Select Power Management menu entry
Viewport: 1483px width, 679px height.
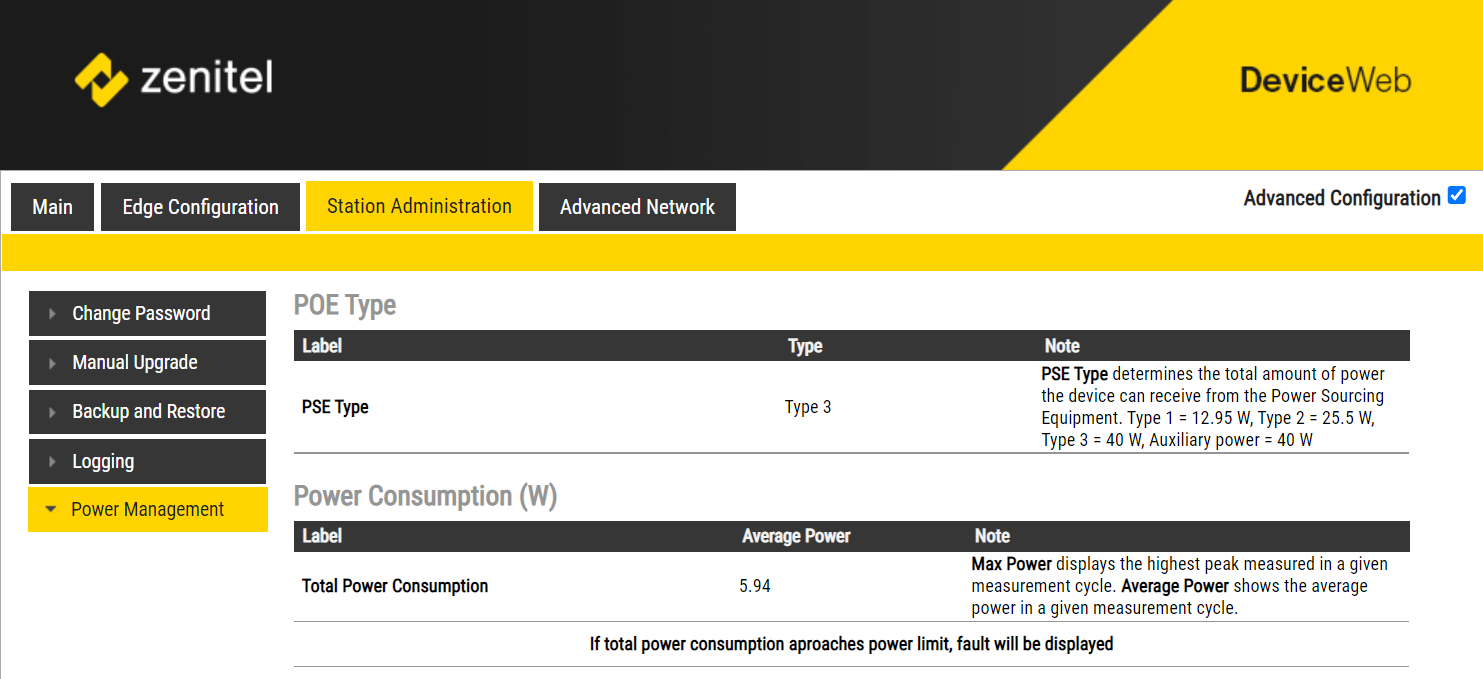147,509
